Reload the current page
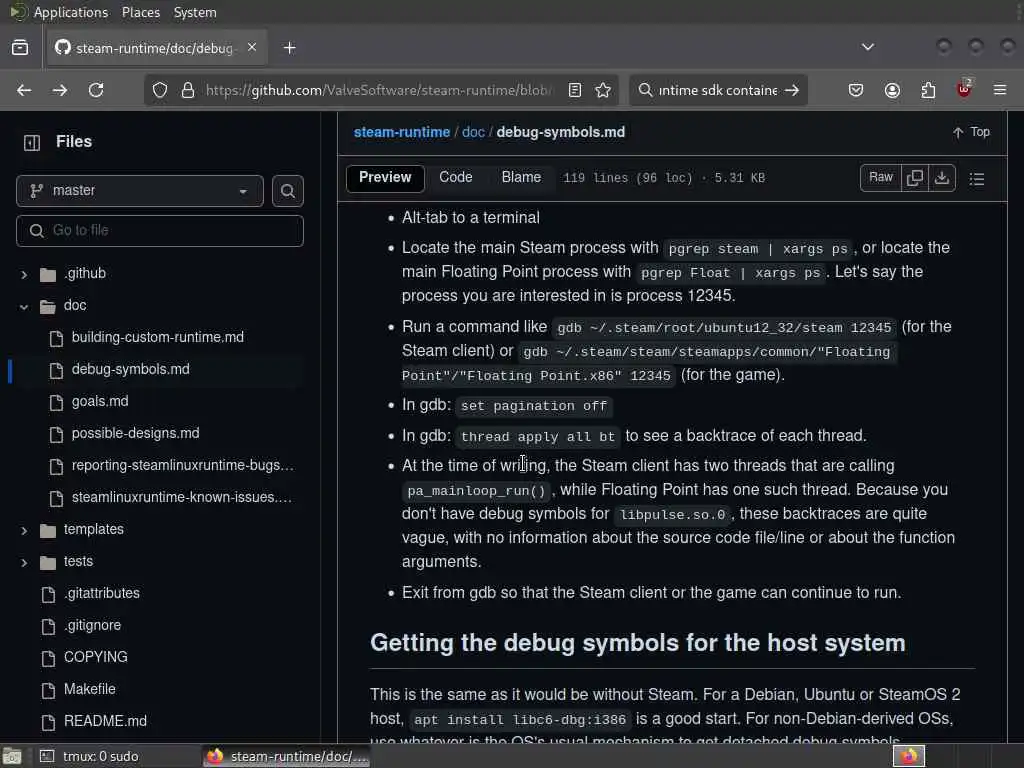 (96, 90)
